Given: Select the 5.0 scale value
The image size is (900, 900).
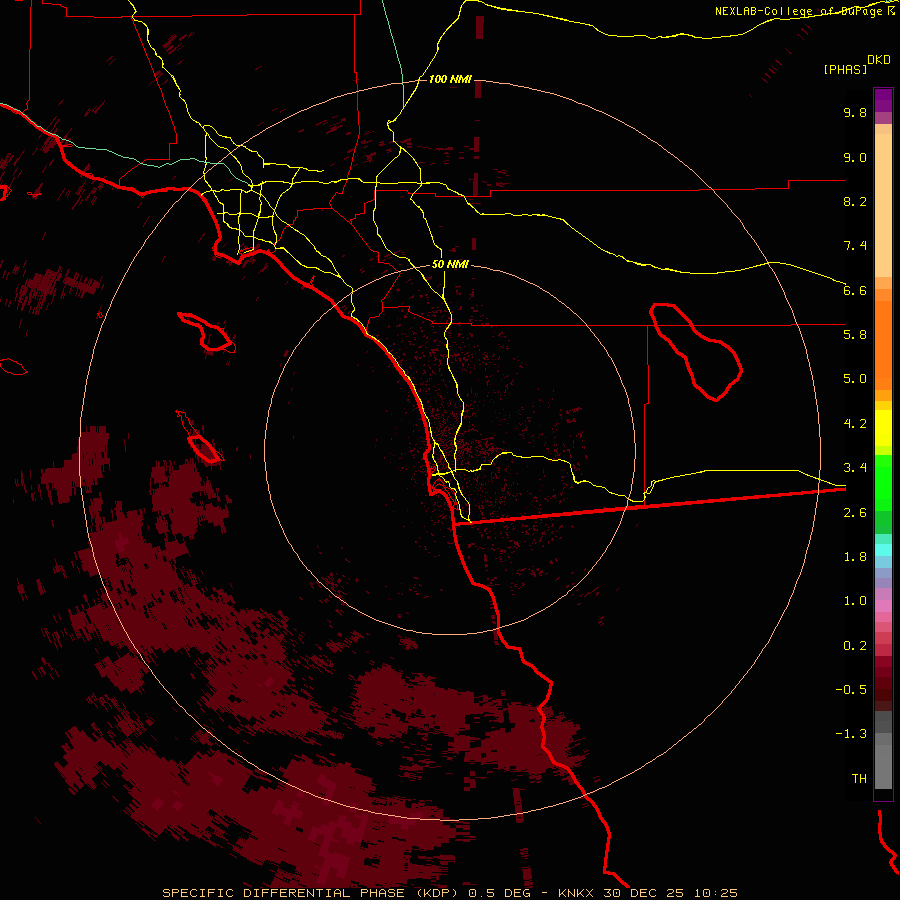Looking at the screenshot, I should 855,379.
